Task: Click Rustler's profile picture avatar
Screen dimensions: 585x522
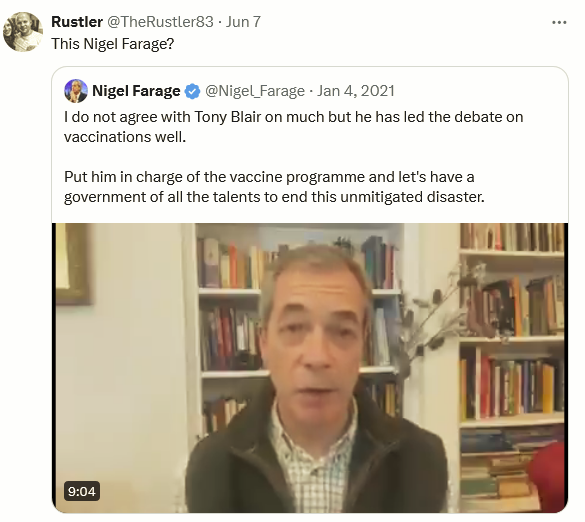Action: 23,32
